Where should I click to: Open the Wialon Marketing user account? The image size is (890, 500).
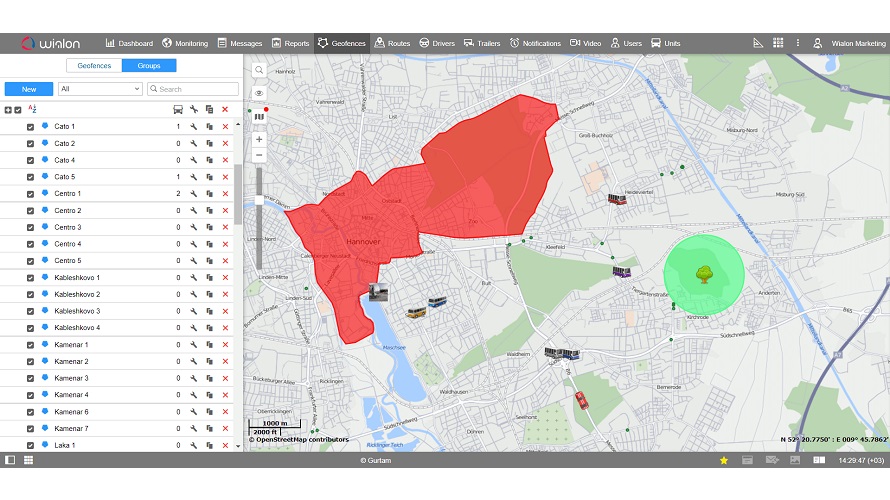point(850,43)
